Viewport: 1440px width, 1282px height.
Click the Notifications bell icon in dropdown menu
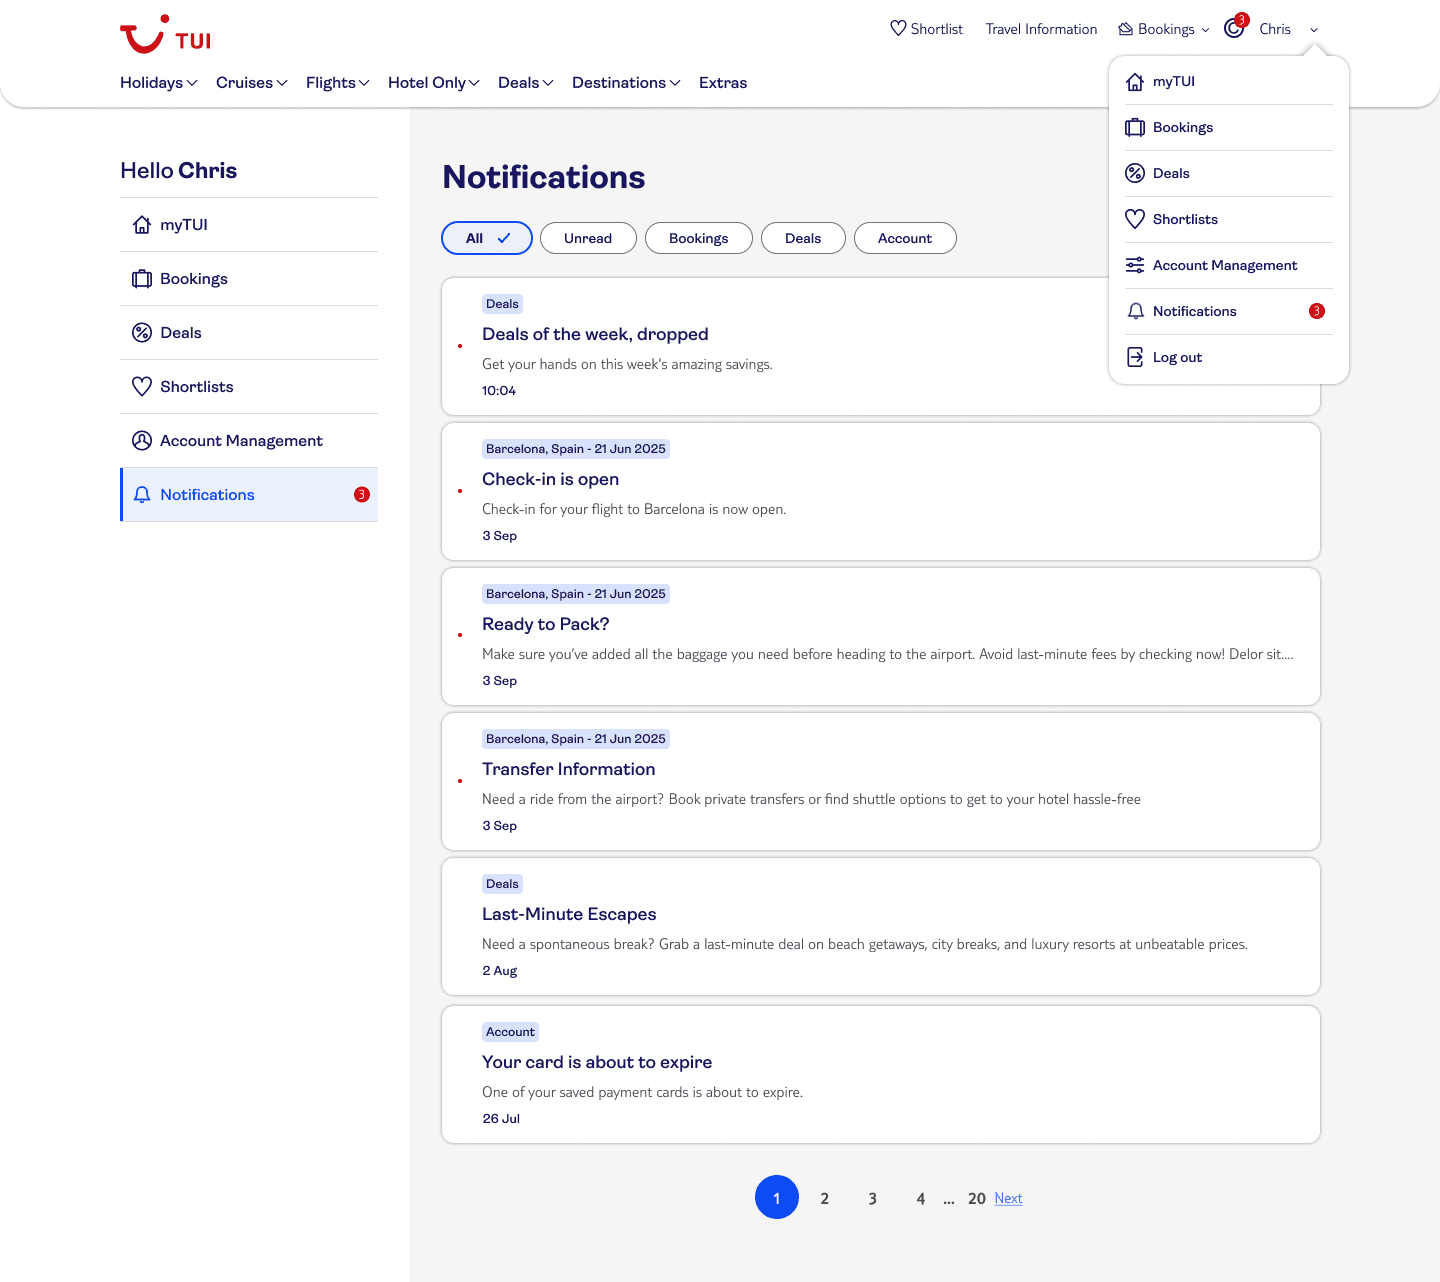pyautogui.click(x=1135, y=312)
